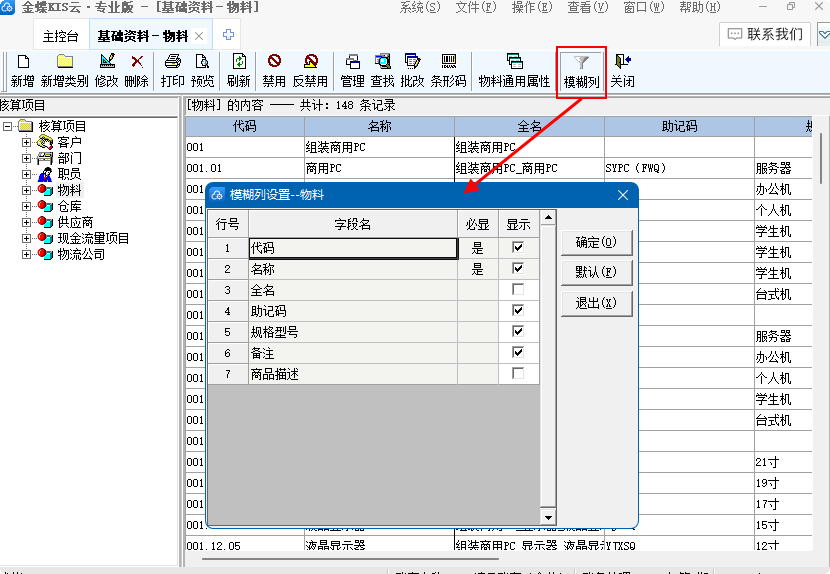Viewport: 830px width, 574px height.
Task: Click the 客户 tree icon
Action: tap(45, 142)
